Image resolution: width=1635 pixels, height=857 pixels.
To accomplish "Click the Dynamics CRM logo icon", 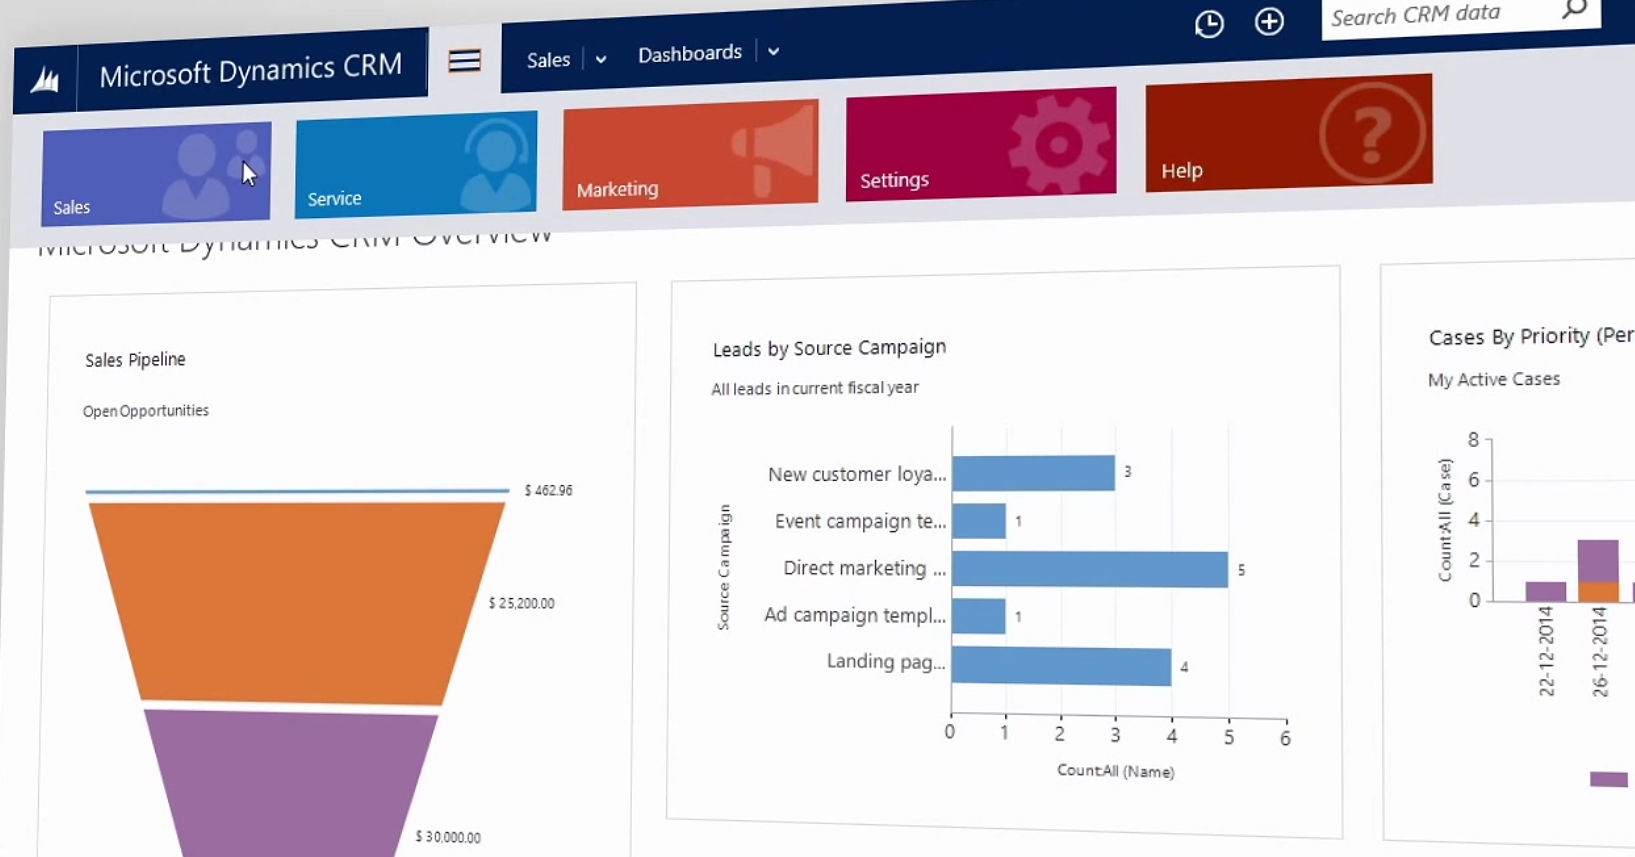I will pos(45,80).
